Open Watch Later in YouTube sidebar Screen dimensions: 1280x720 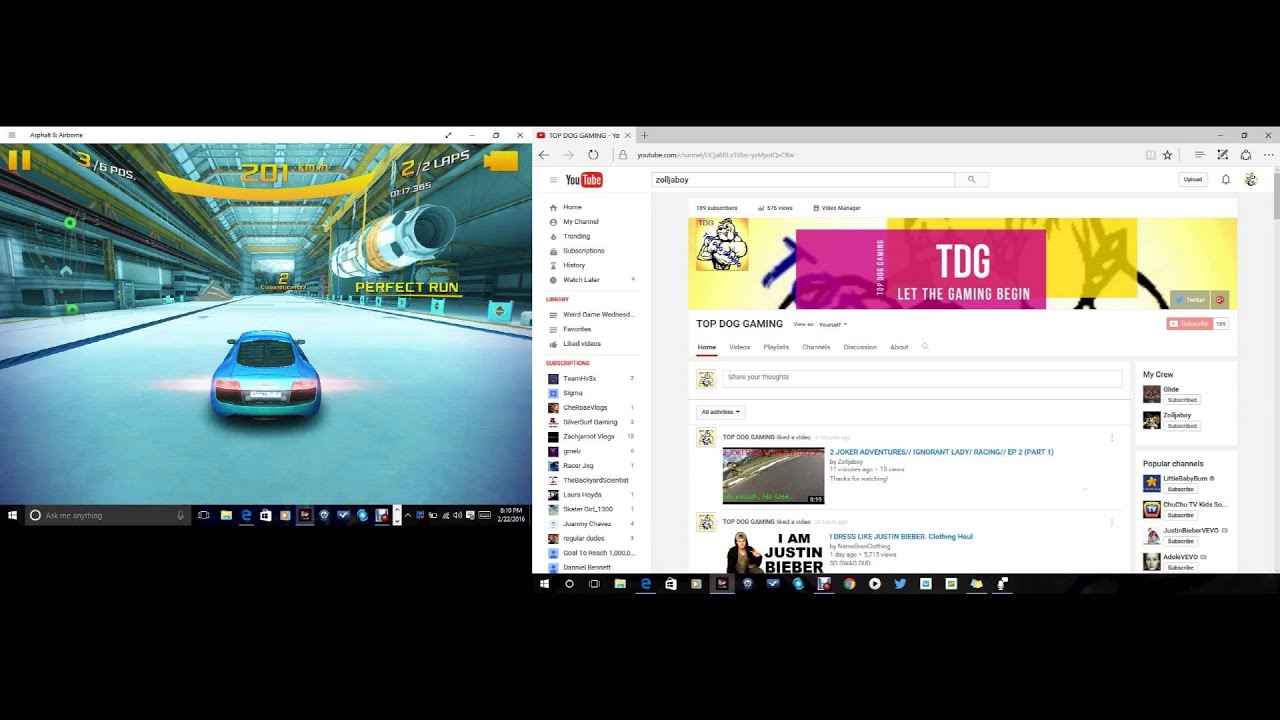581,280
